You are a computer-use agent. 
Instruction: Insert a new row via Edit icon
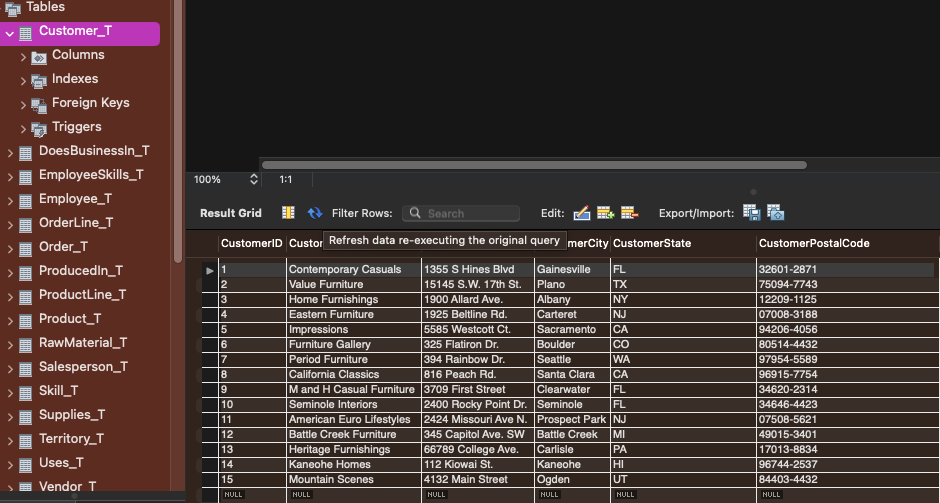click(x=605, y=213)
